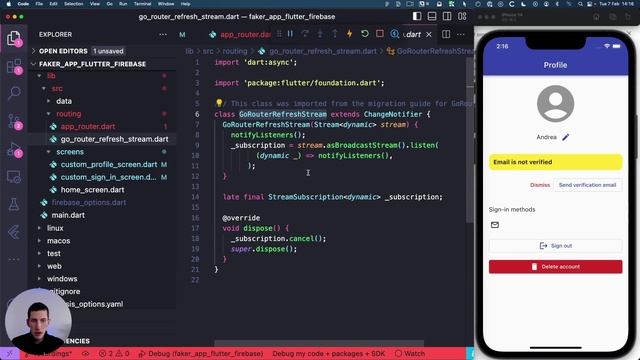Click Dismiss in the simulator Profile screen
This screenshot has width=640, height=360.
[x=540, y=185]
